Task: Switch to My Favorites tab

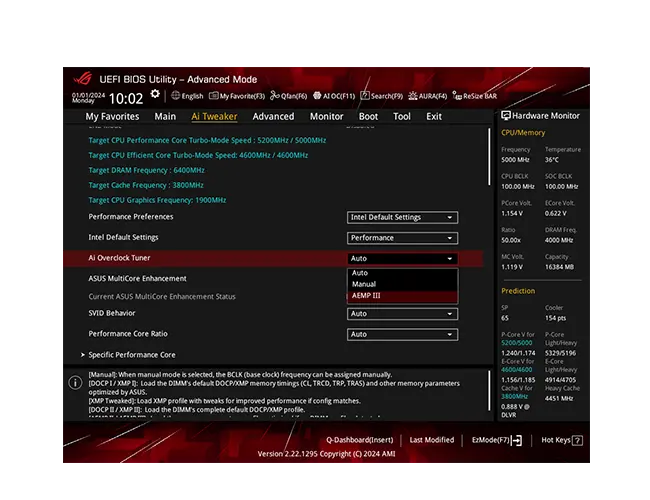Action: pyautogui.click(x=112, y=117)
